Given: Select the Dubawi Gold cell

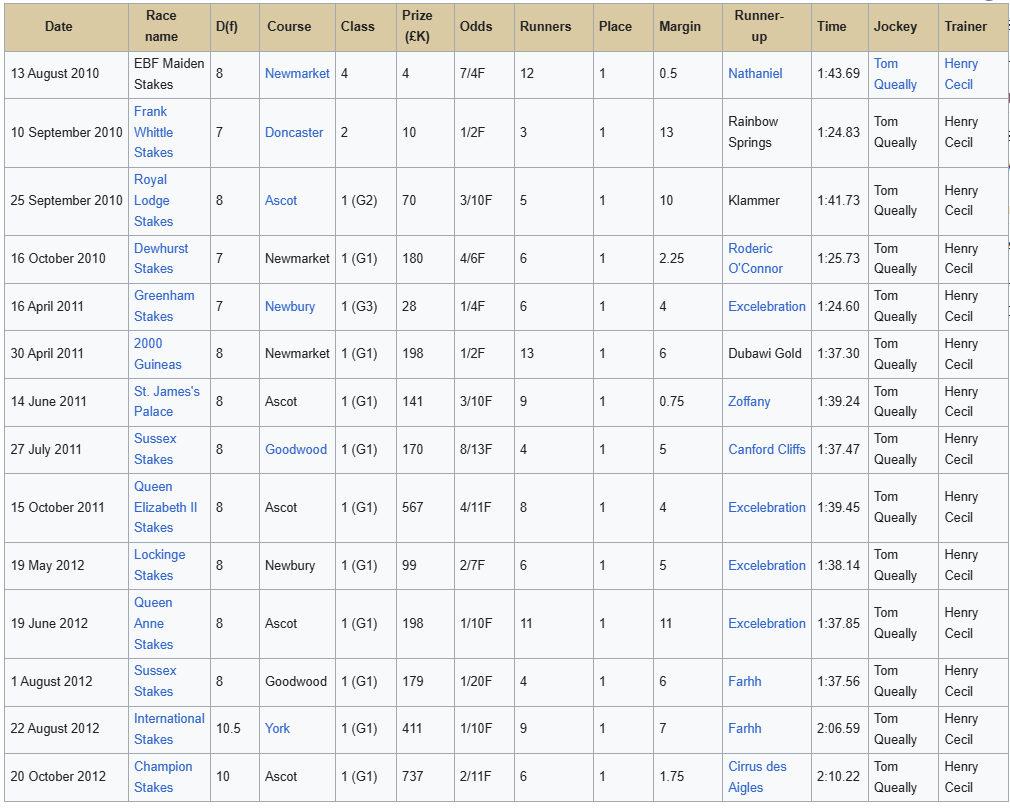Looking at the screenshot, I should [x=767, y=354].
